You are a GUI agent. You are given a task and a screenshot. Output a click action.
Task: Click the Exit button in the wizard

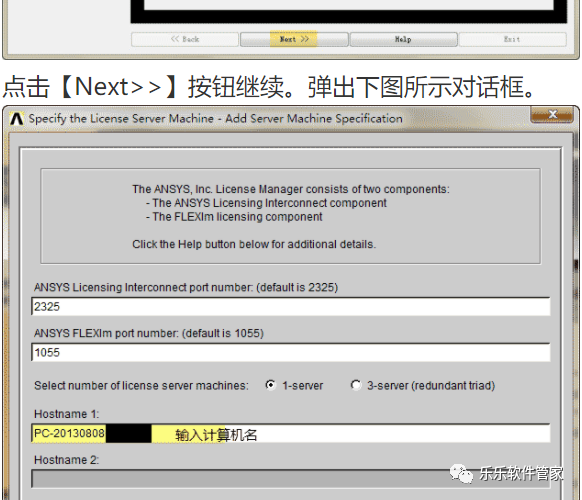pyautogui.click(x=513, y=39)
